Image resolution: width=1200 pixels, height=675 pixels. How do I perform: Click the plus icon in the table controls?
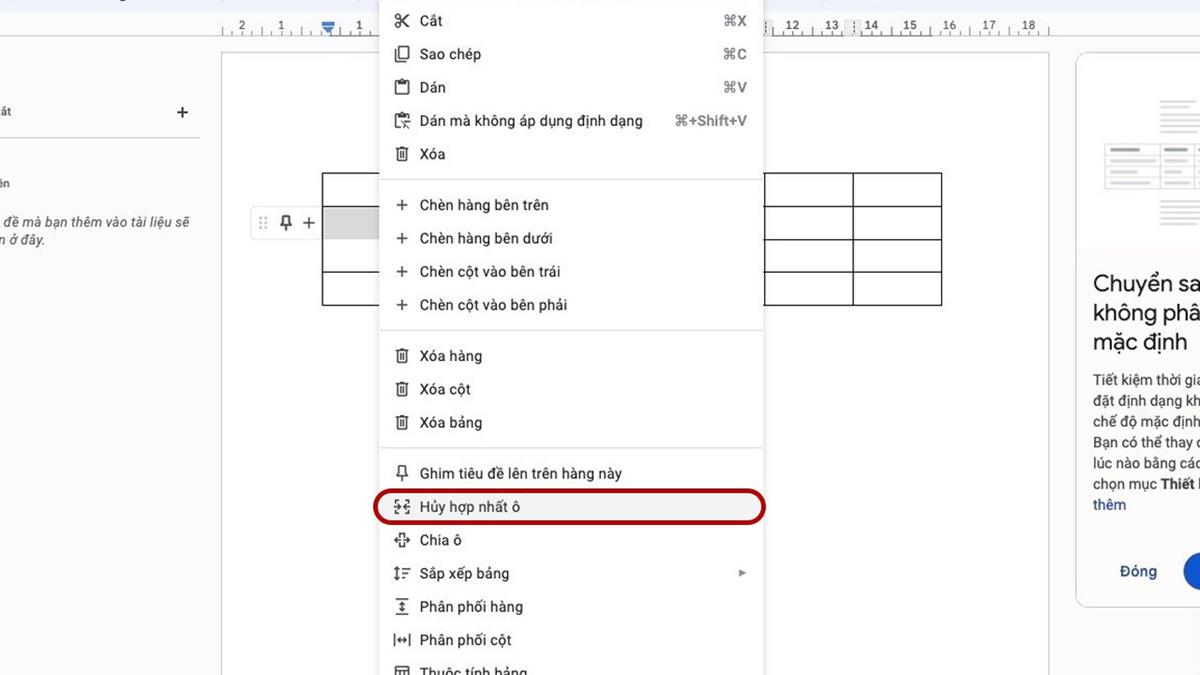coord(307,223)
